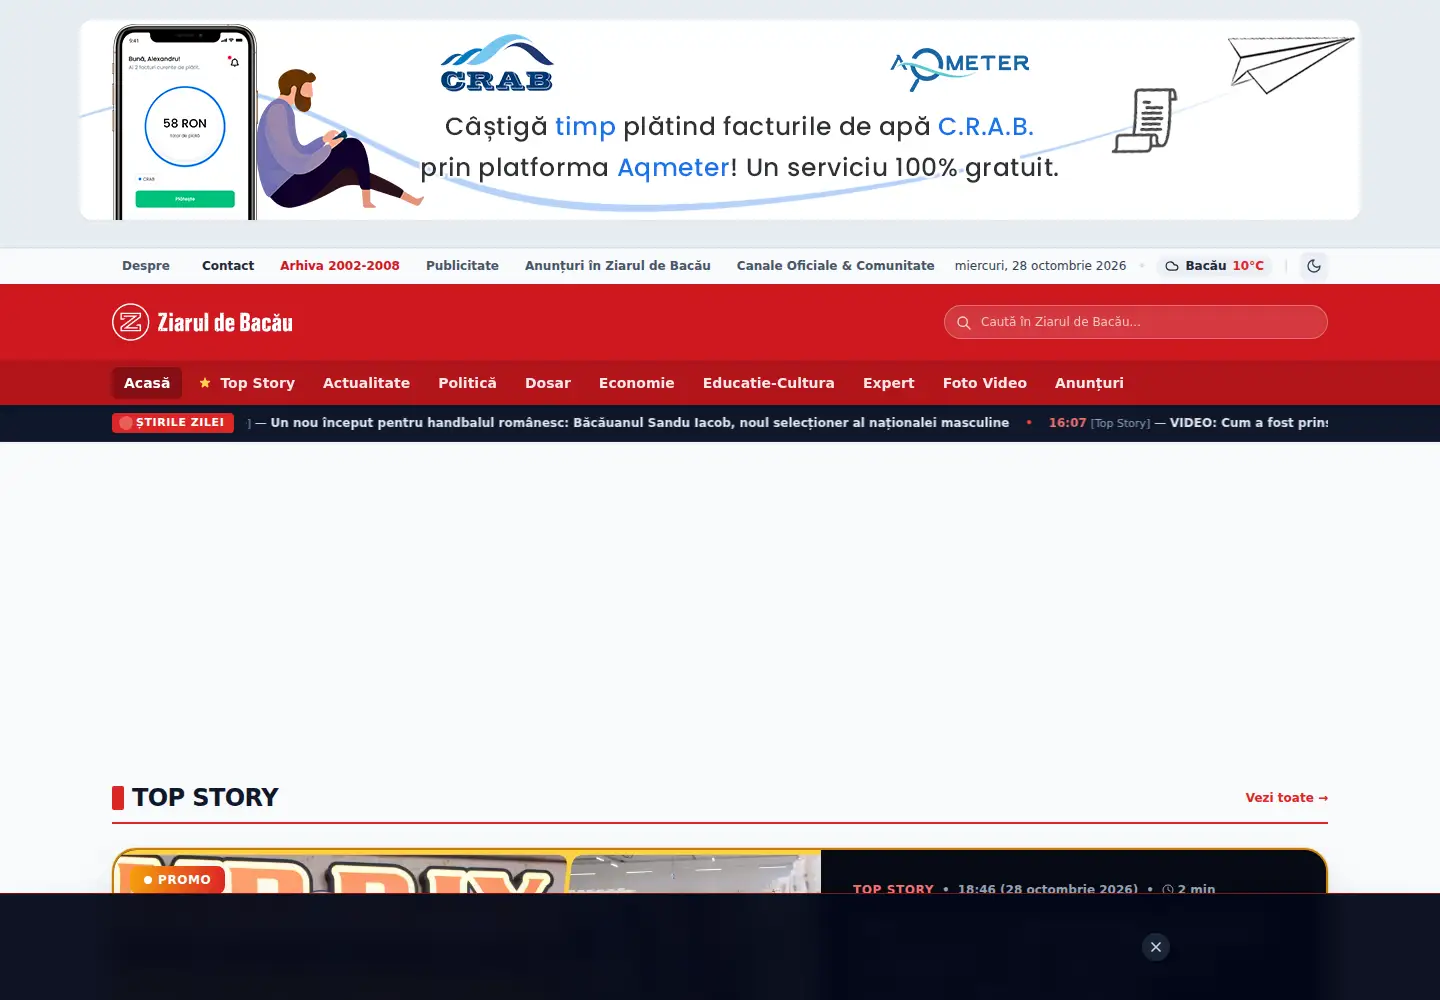
Task: Open Arhiva 2002-2008 link
Action: click(x=340, y=266)
